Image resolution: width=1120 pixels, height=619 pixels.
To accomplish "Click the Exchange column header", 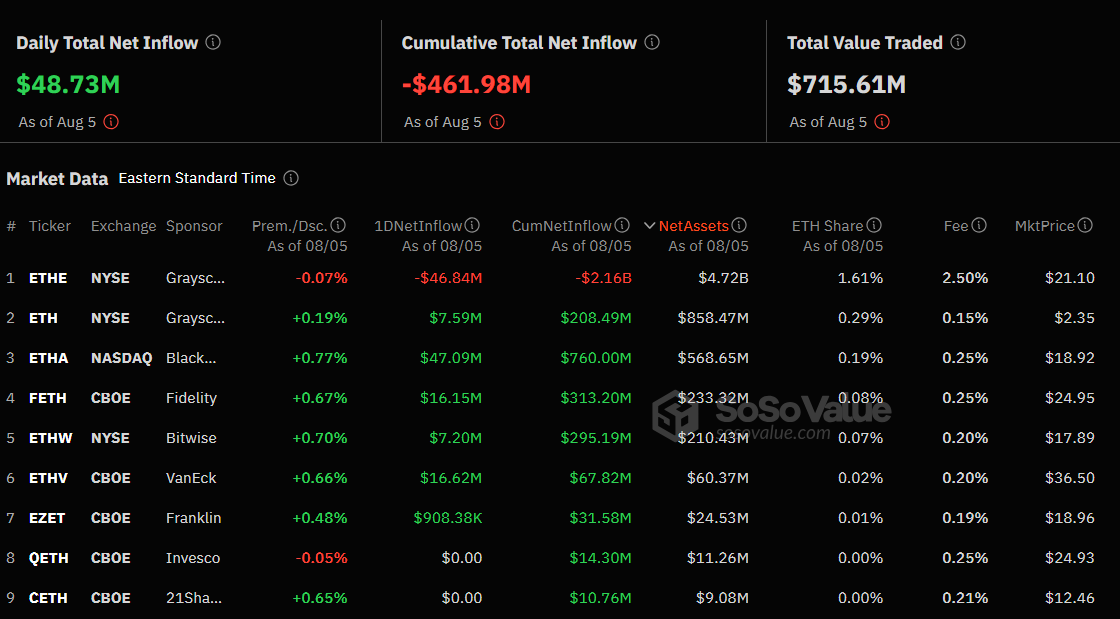I will (123, 226).
